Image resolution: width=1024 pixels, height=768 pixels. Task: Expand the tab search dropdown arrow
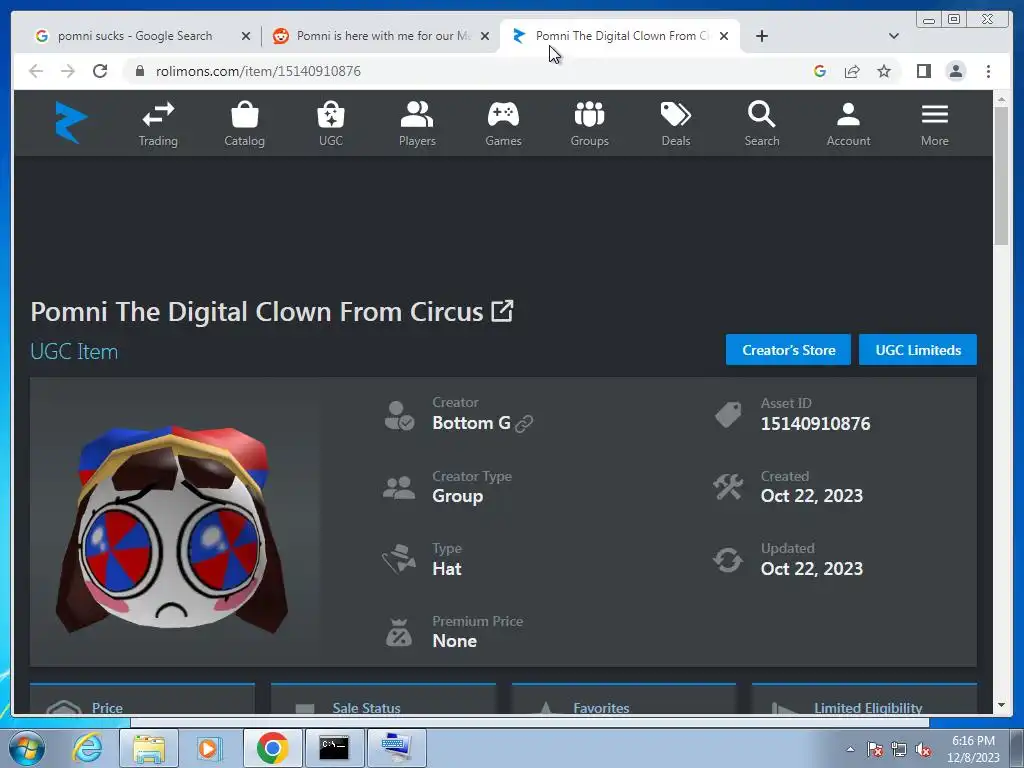click(894, 36)
